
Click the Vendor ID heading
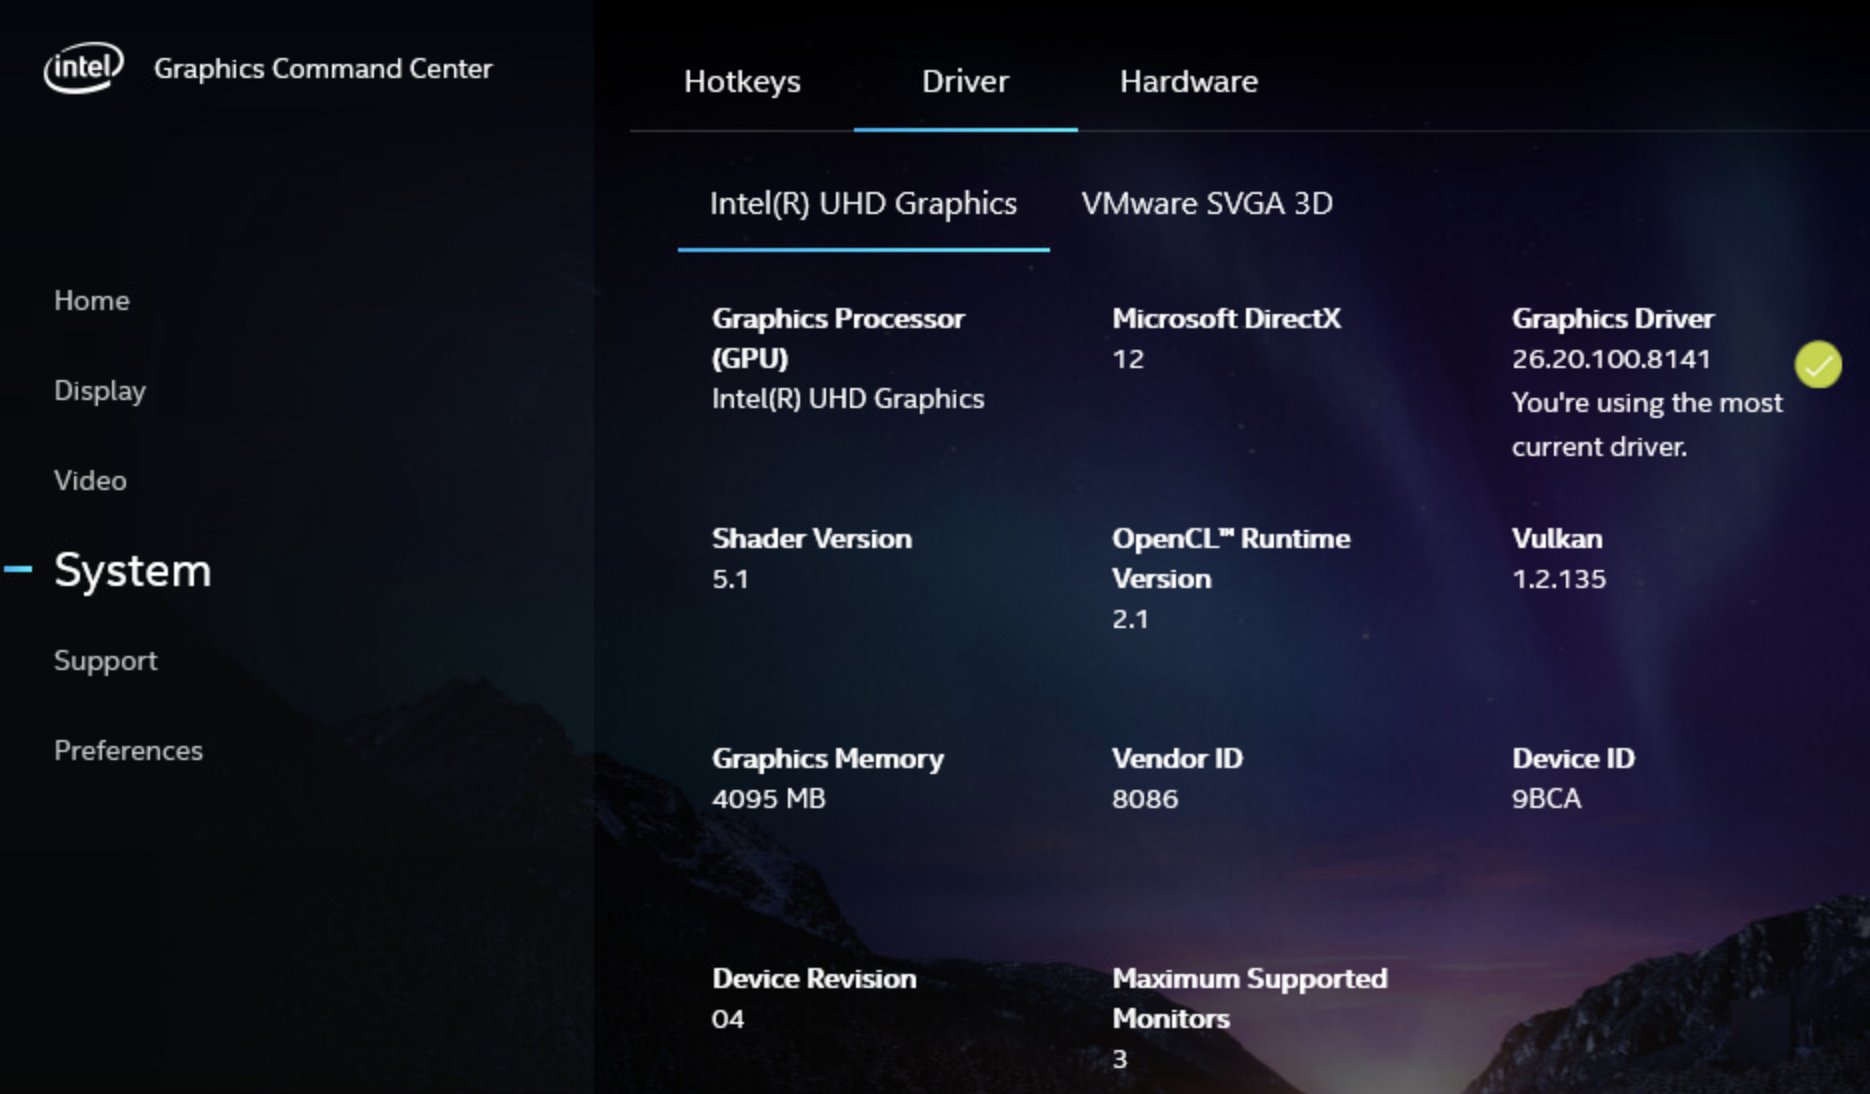point(1178,759)
